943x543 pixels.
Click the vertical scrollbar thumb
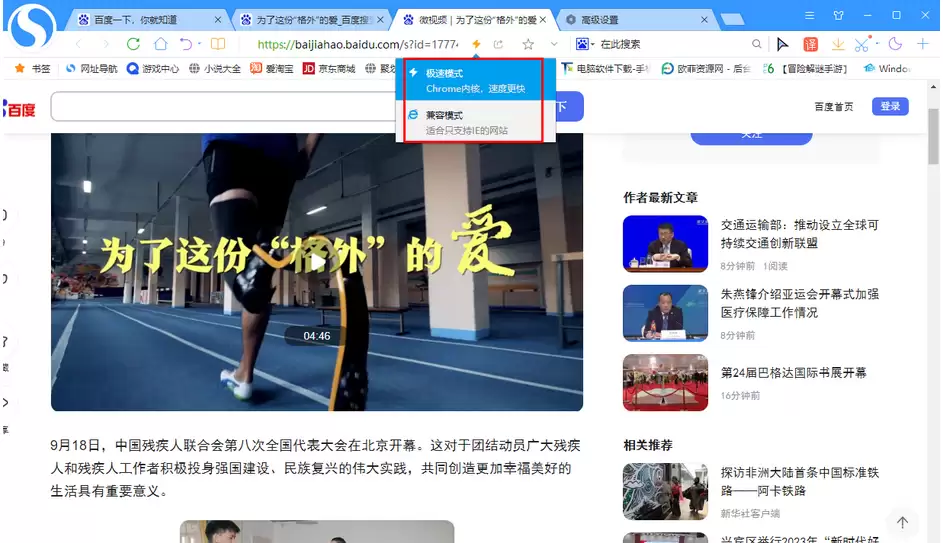(x=933, y=136)
